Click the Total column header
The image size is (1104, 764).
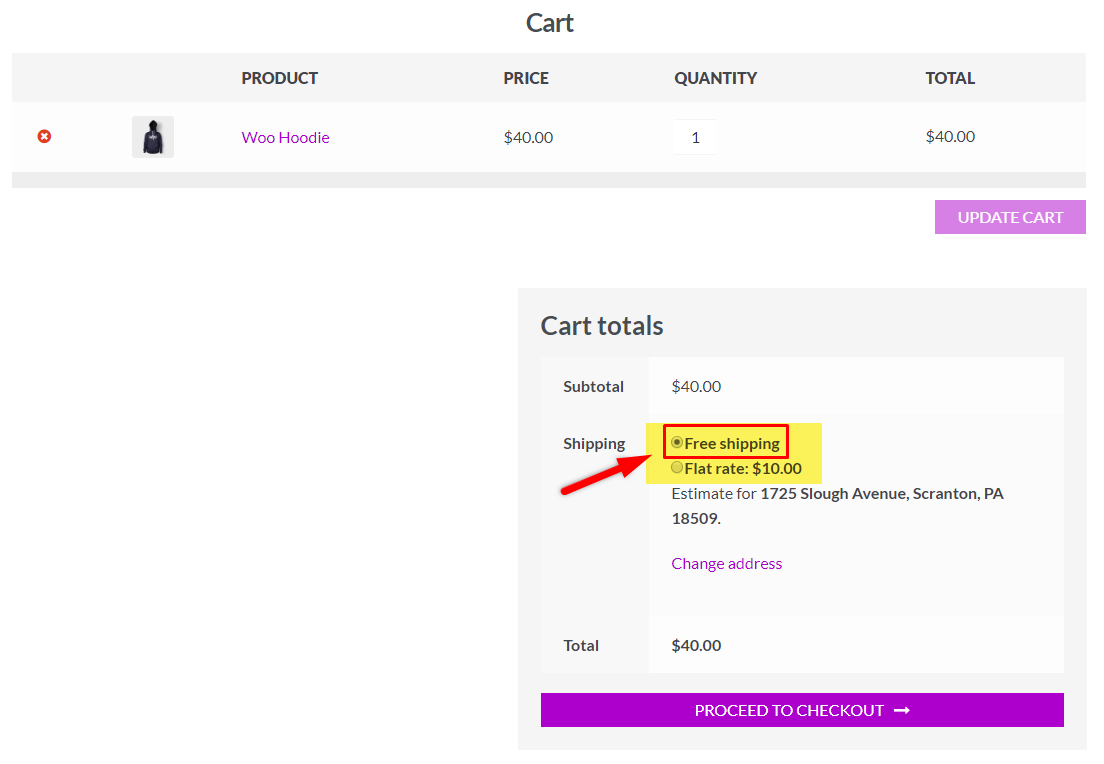tap(950, 78)
